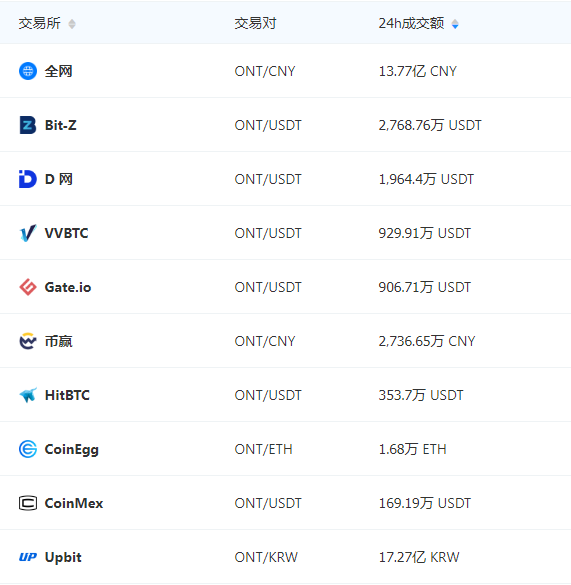The image size is (571, 585).
Task: Open the D 网 exchange link
Action: tap(59, 179)
